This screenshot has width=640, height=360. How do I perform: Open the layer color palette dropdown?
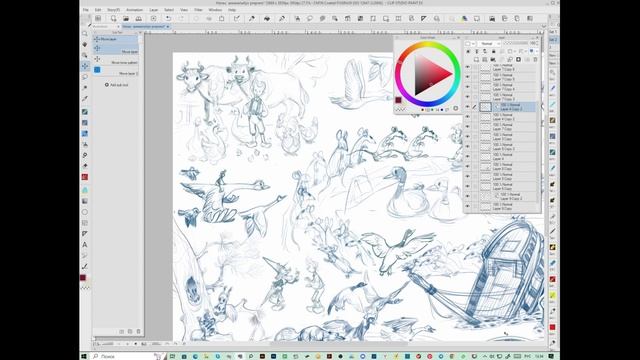pos(470,44)
